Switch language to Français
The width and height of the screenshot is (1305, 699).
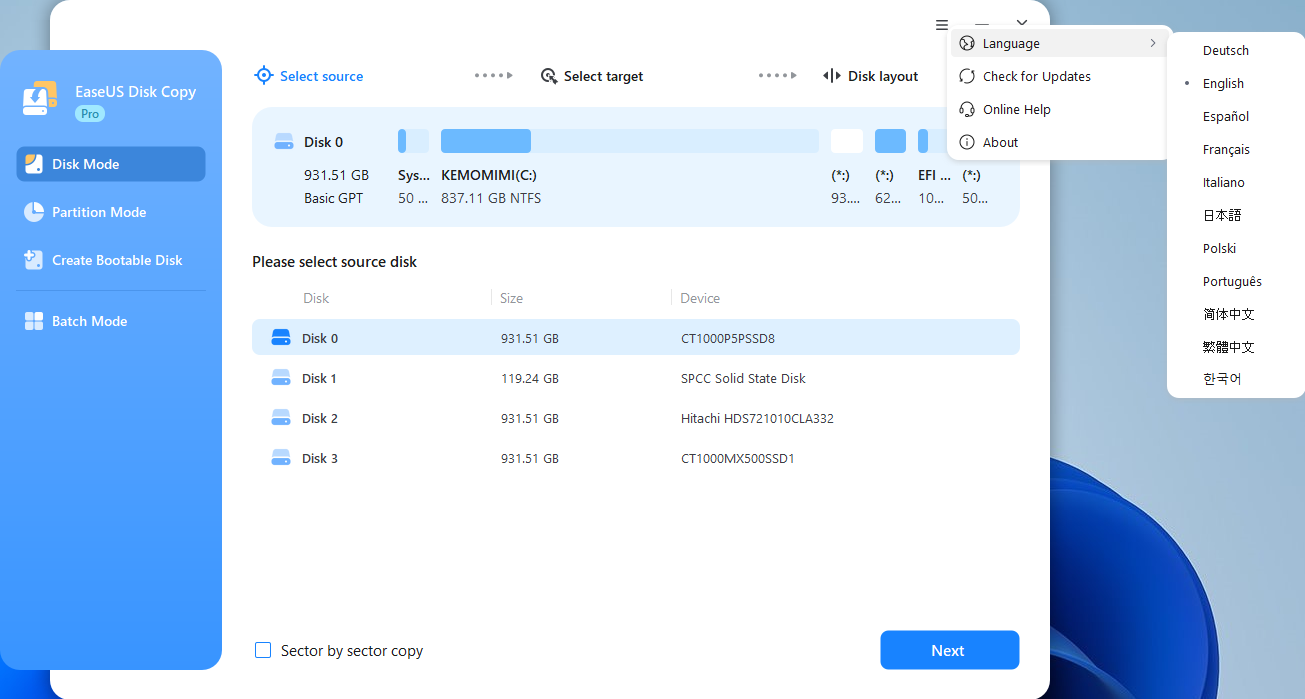coord(1226,149)
